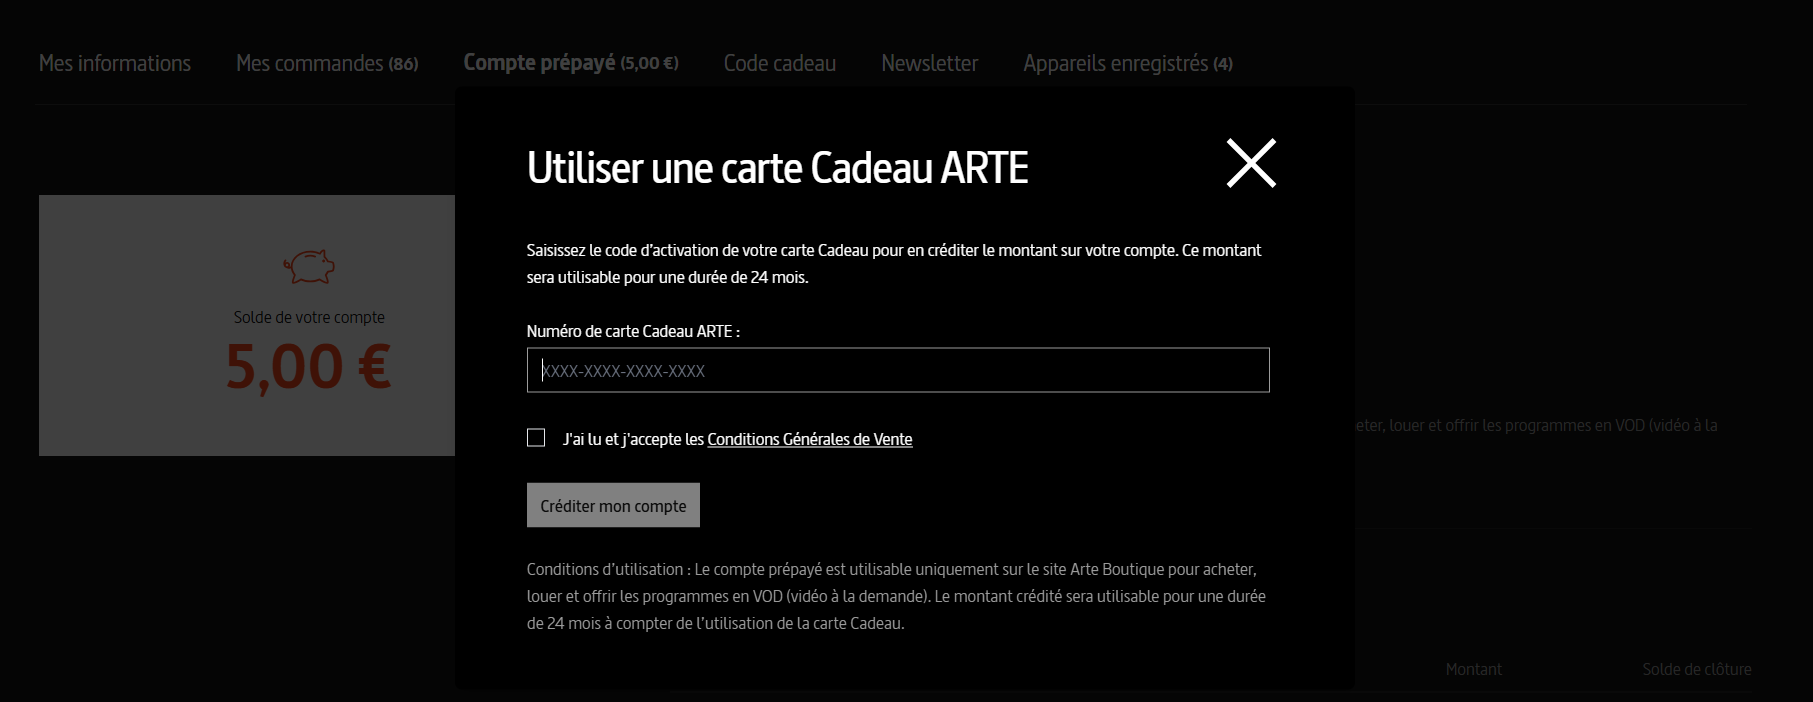Click the Utiliser une carte Cadeau ARTE heading
Viewport: 1813px width, 702px height.
click(778, 168)
